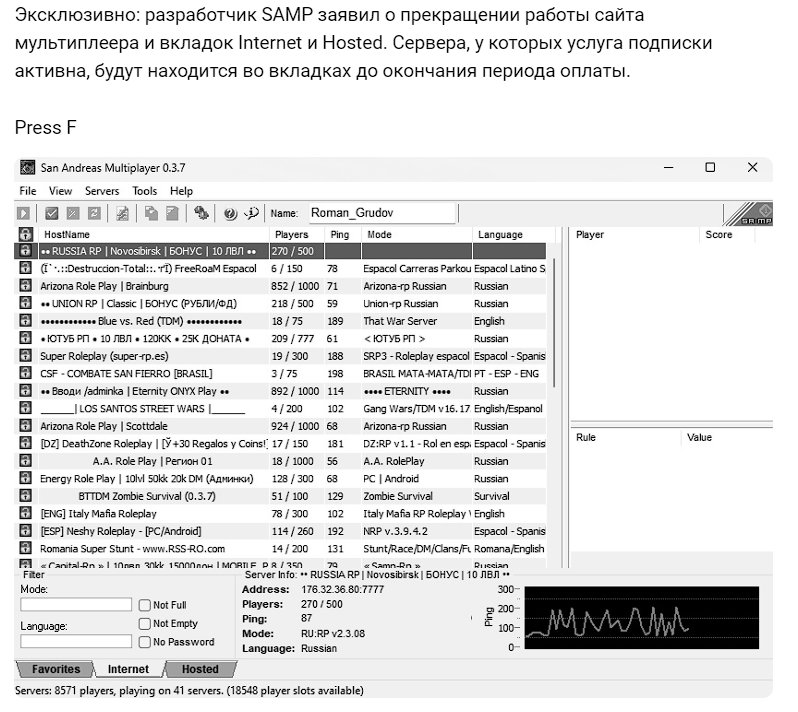
Task: Enable the Not Full filter checkbox
Action: pyautogui.click(x=145, y=605)
